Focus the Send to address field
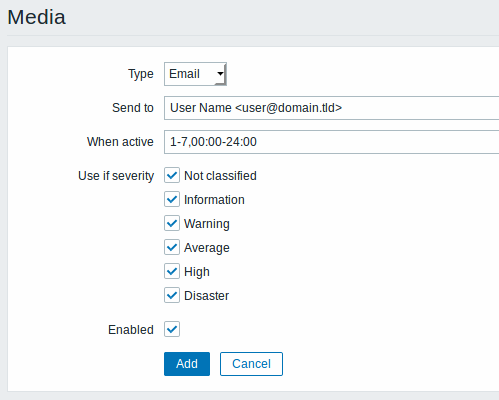This screenshot has height=400, width=499. point(331,108)
